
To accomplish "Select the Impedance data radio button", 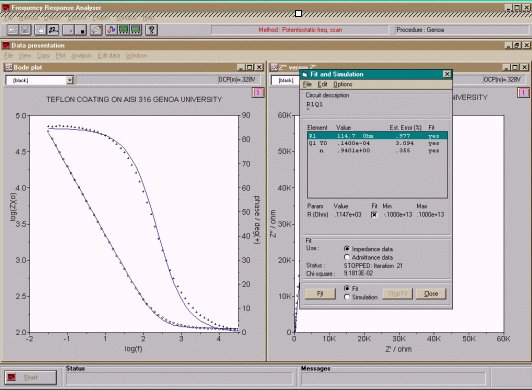I will click(346, 248).
